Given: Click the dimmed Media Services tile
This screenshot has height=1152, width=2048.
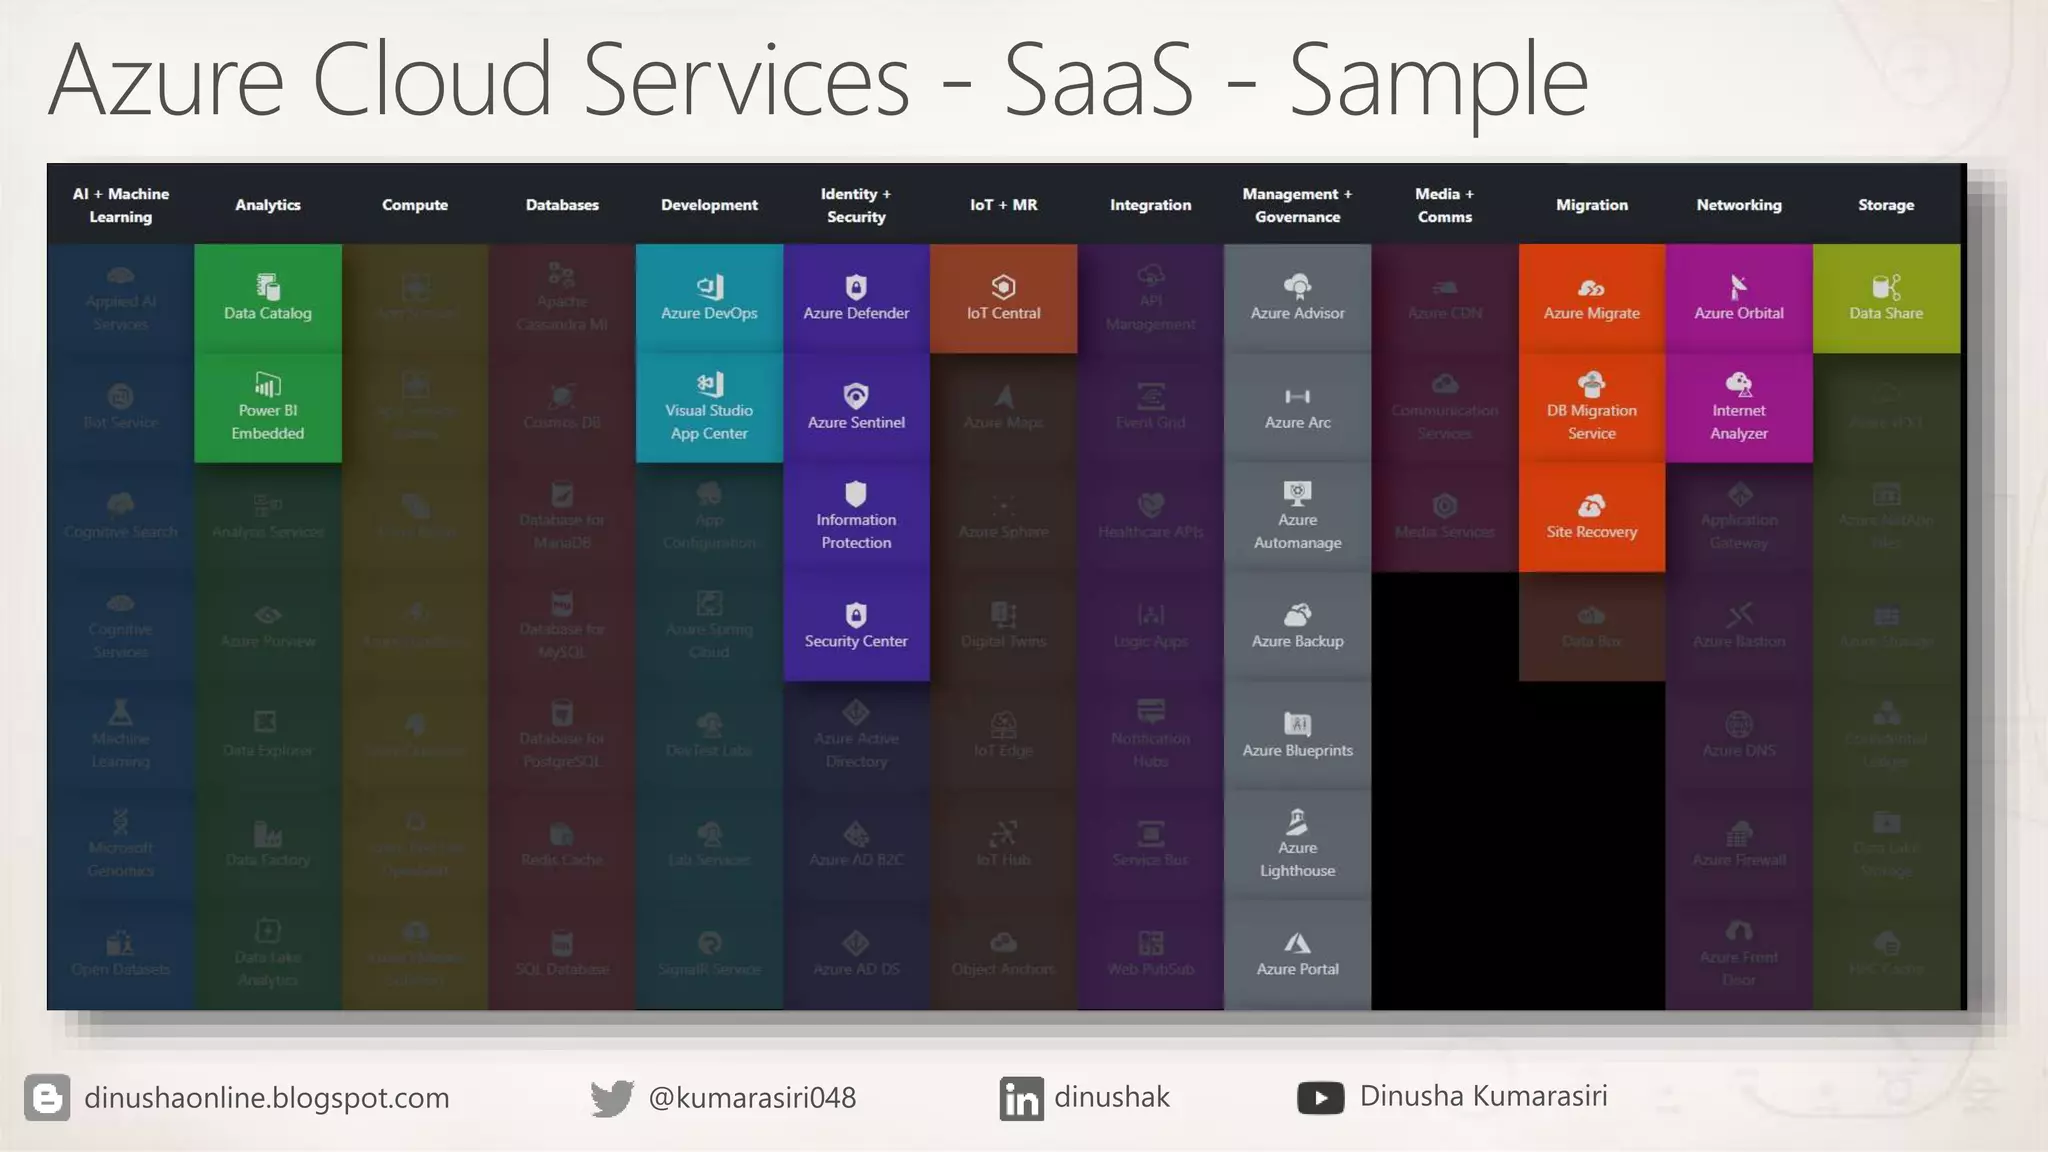Looking at the screenshot, I should pos(1444,517).
